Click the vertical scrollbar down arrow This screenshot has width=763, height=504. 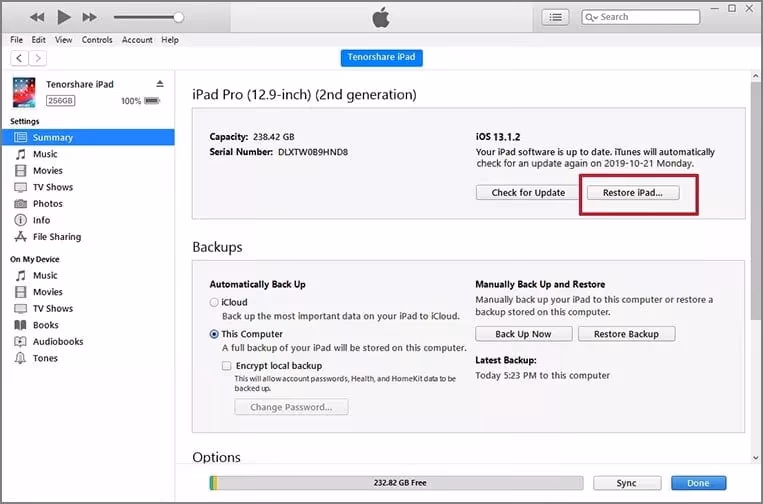click(755, 458)
